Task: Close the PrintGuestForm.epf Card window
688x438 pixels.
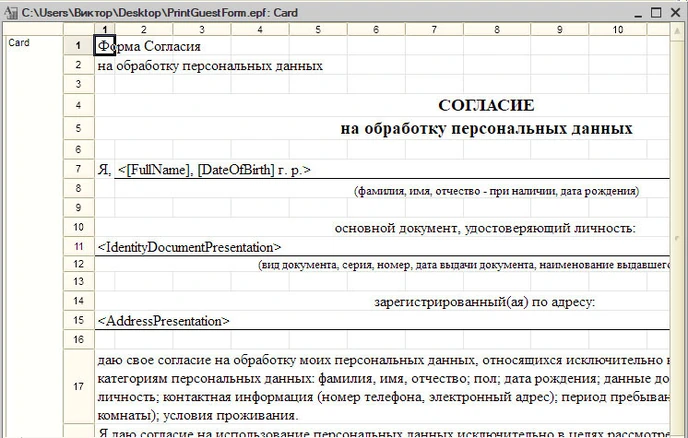Action: pos(676,12)
